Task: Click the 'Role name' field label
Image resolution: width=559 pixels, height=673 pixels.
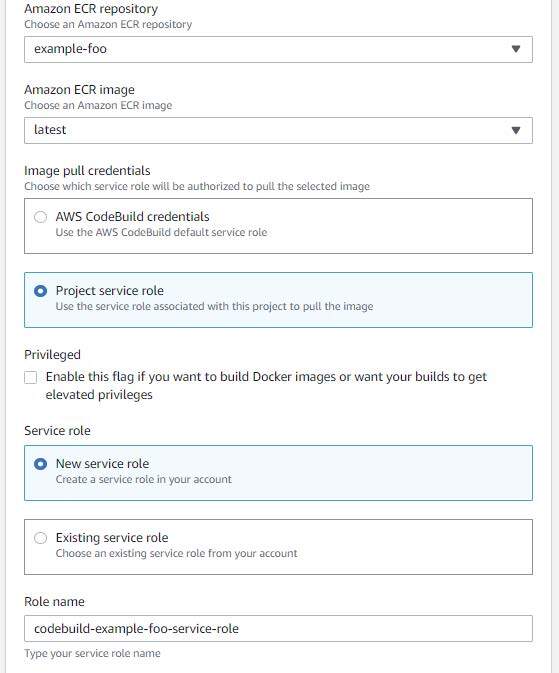Action: click(x=54, y=601)
